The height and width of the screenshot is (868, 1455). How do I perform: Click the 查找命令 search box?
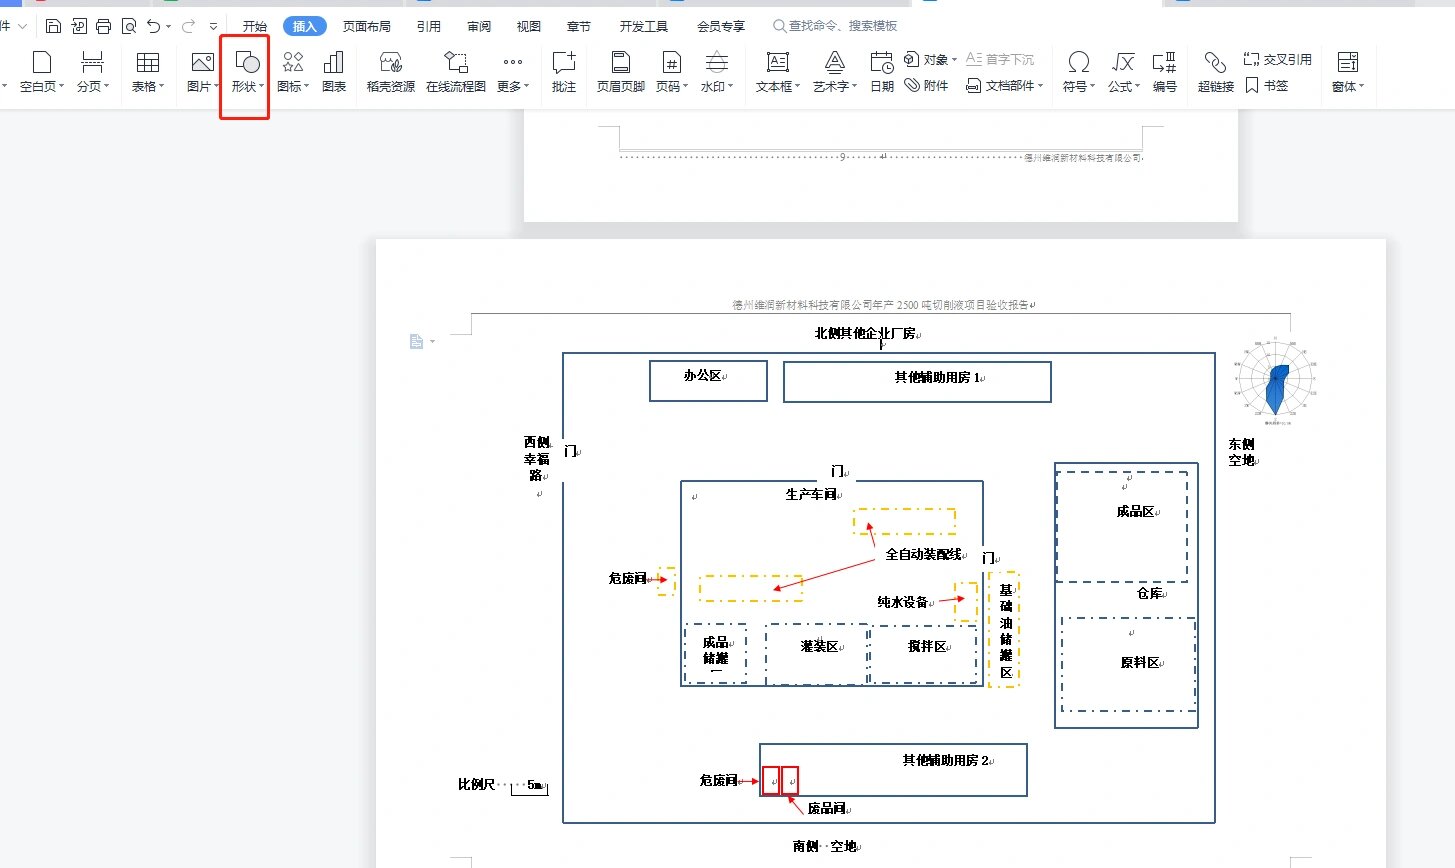[842, 26]
